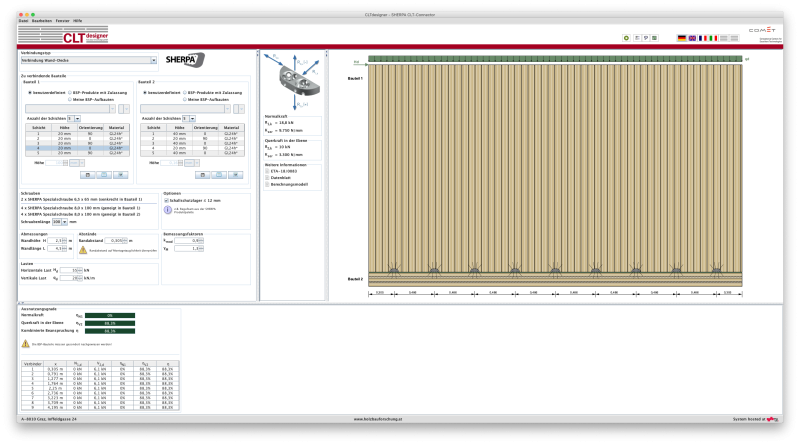Image resolution: width=800 pixels, height=445 pixels.
Task: Switch language with the German flag
Action: coord(682,38)
